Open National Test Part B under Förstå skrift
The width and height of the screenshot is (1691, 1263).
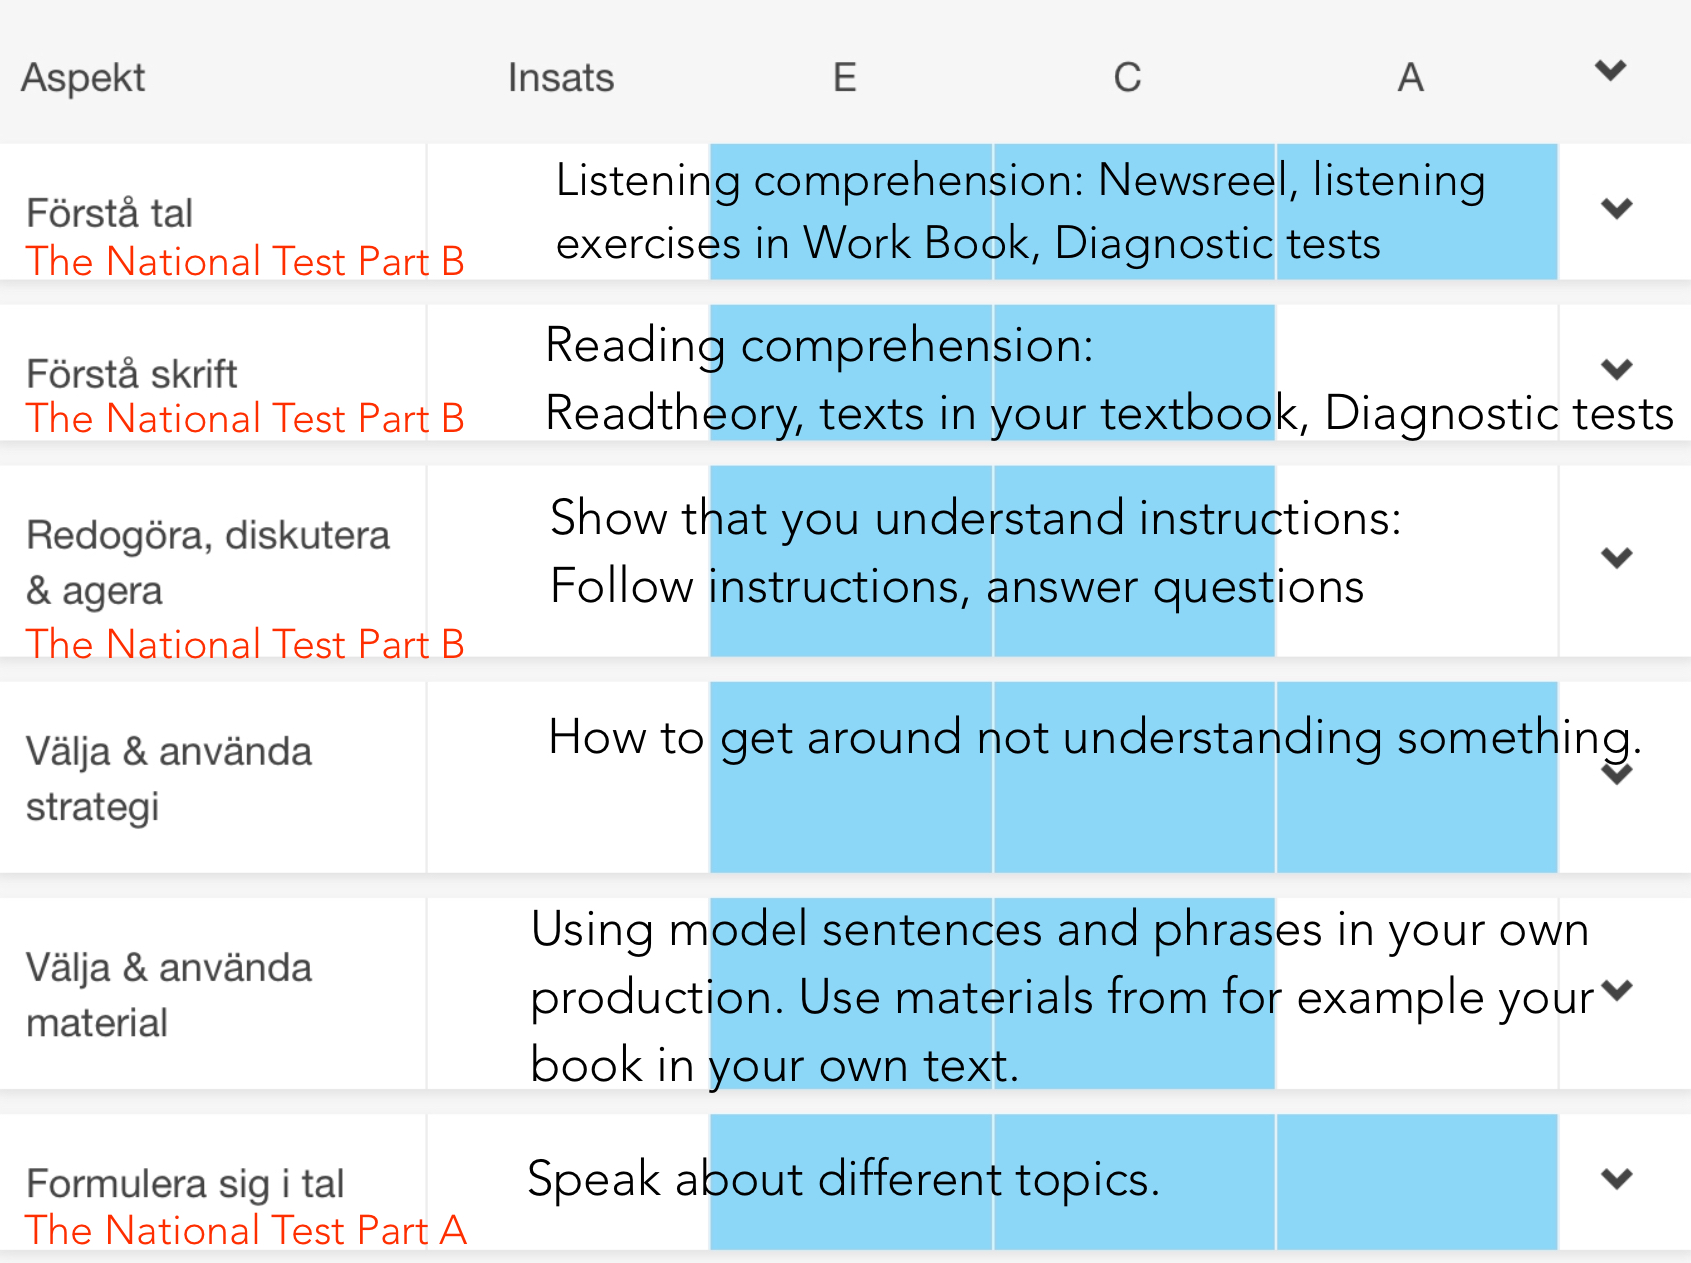245,418
